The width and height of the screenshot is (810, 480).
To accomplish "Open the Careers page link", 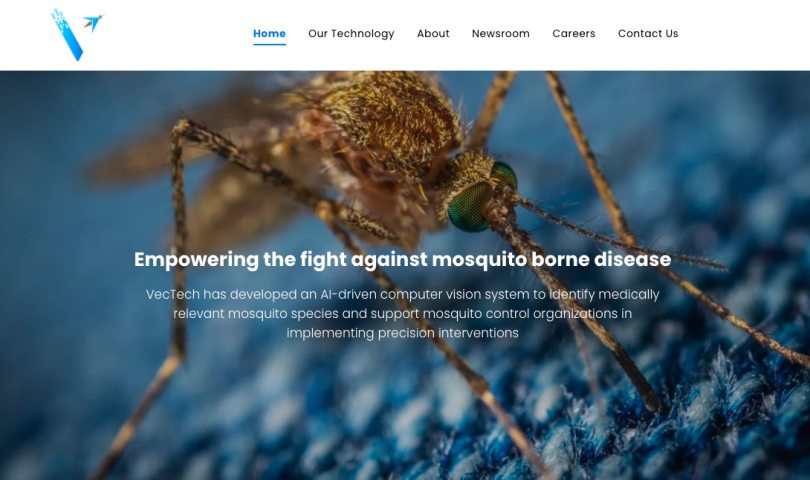I will tap(573, 34).
